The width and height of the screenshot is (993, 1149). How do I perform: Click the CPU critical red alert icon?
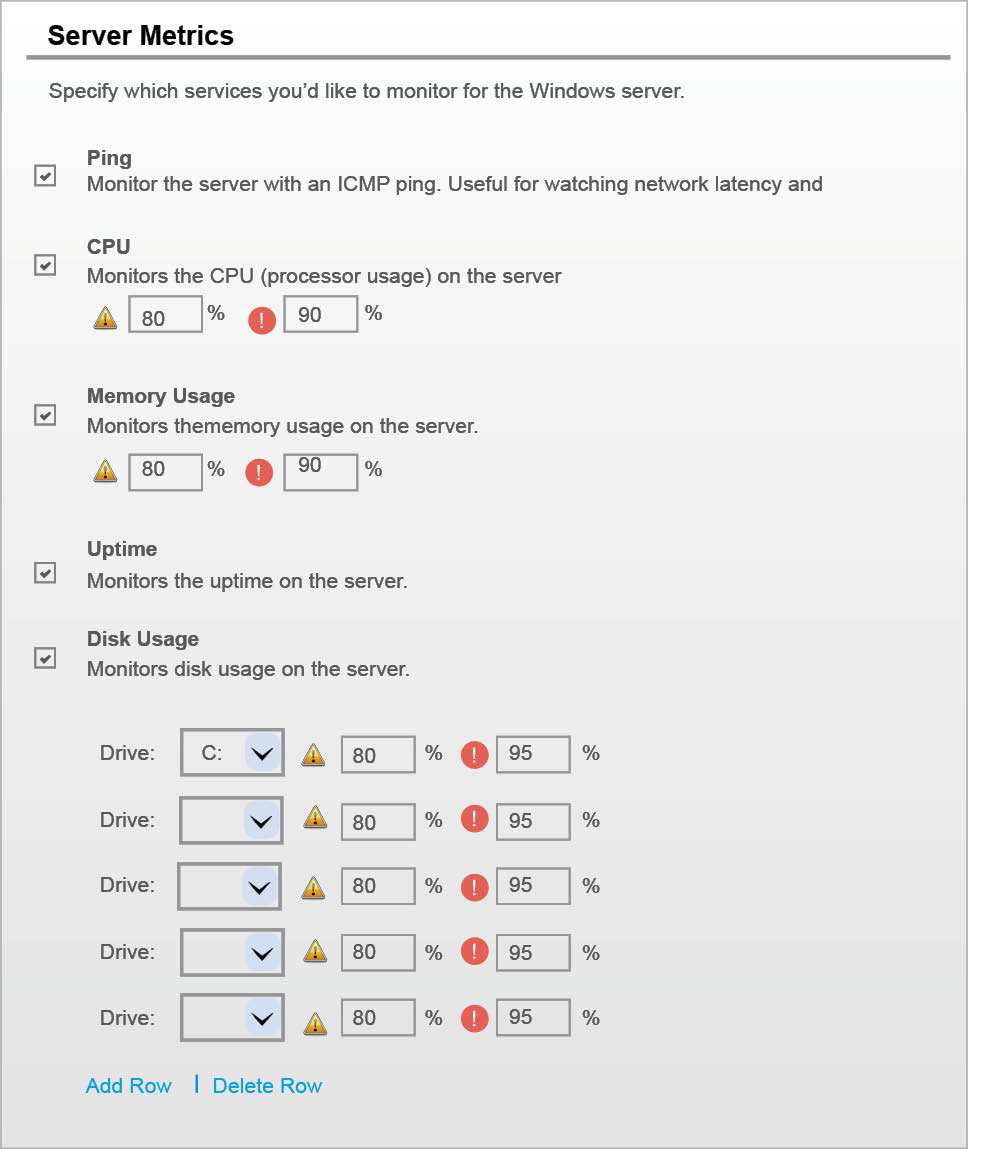[261, 320]
